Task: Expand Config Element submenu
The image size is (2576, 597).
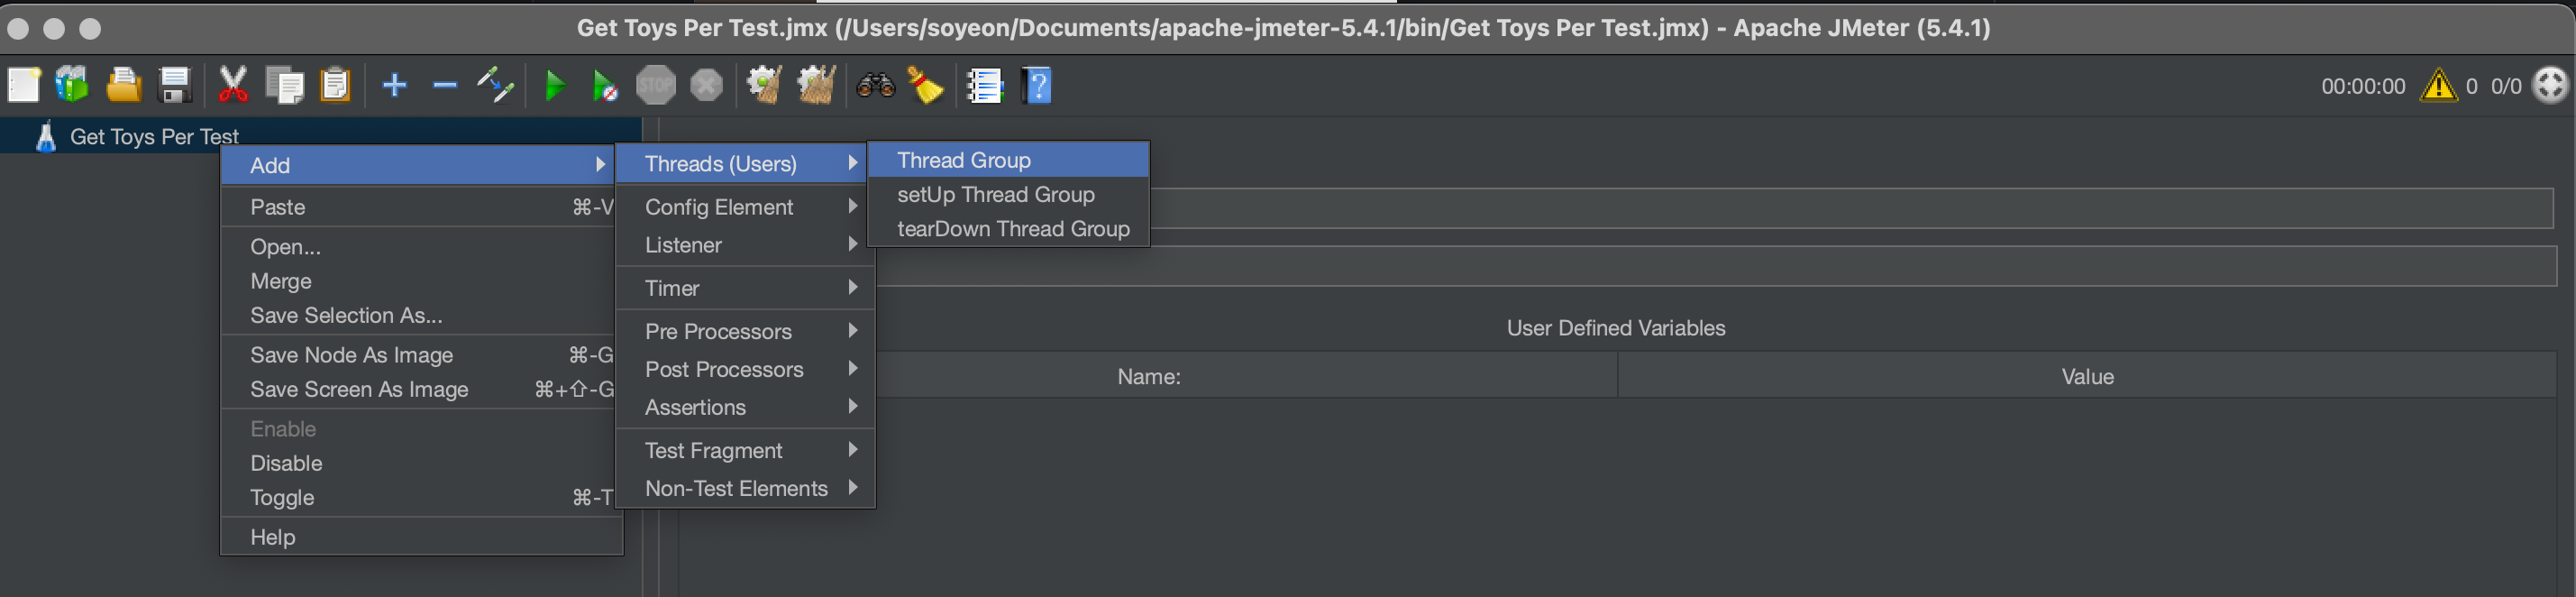Action: [745, 207]
